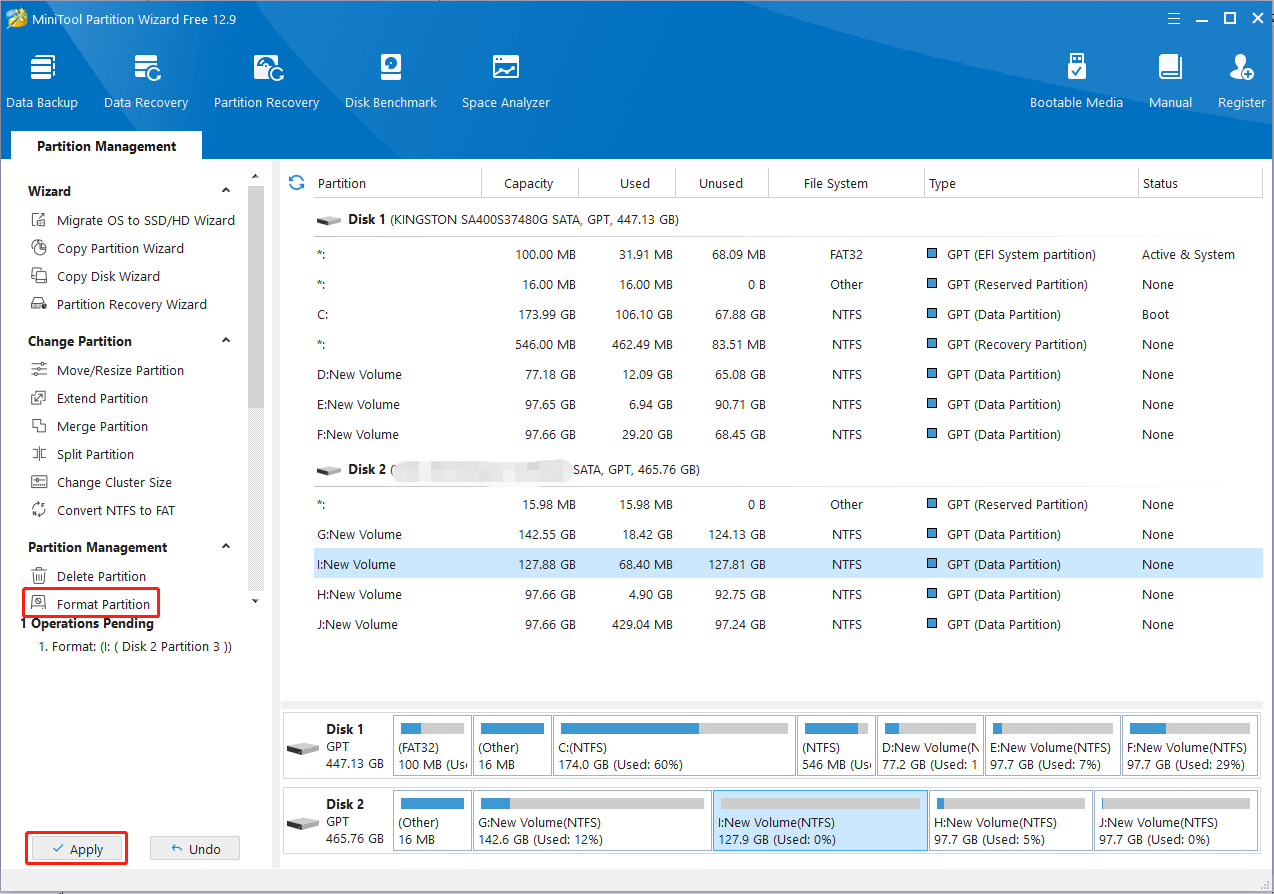Select the Merge Partition label
The width and height of the screenshot is (1274, 894).
(102, 426)
